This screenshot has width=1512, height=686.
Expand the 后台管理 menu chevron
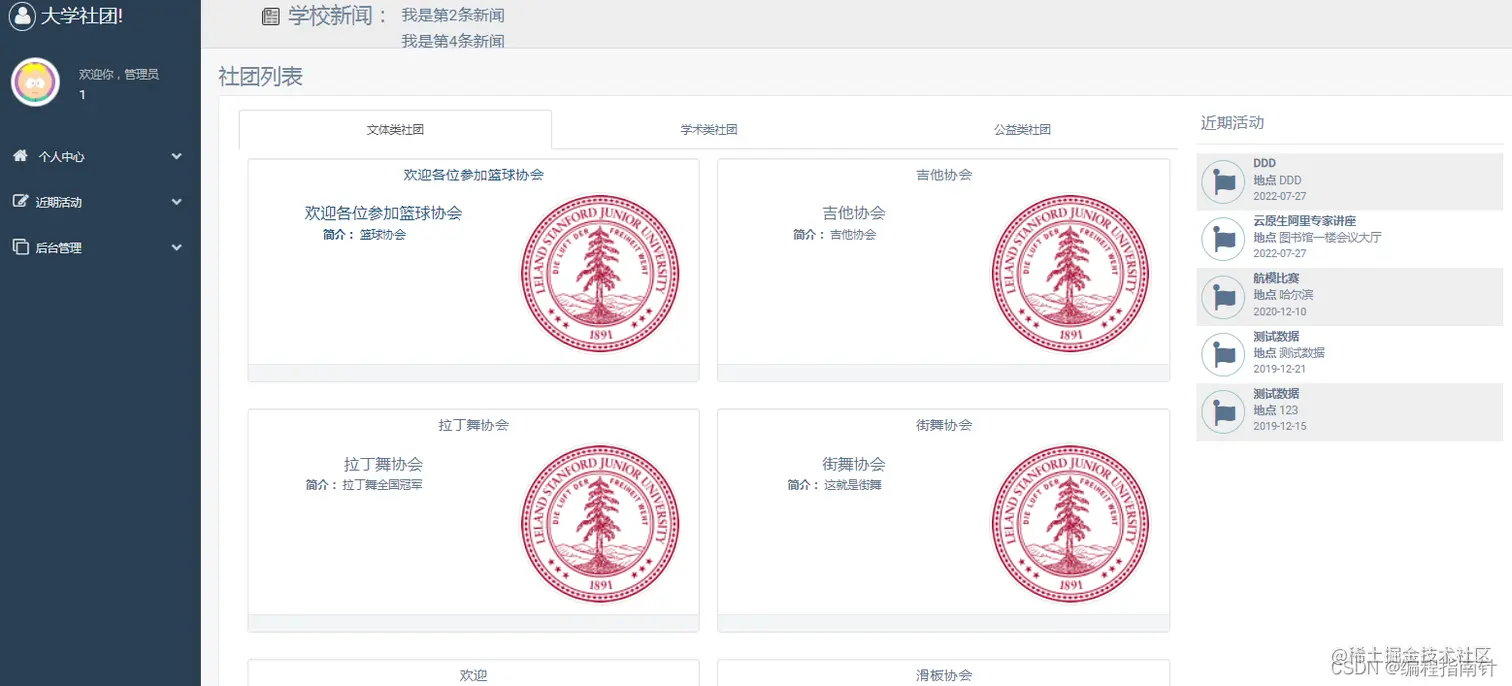177,247
